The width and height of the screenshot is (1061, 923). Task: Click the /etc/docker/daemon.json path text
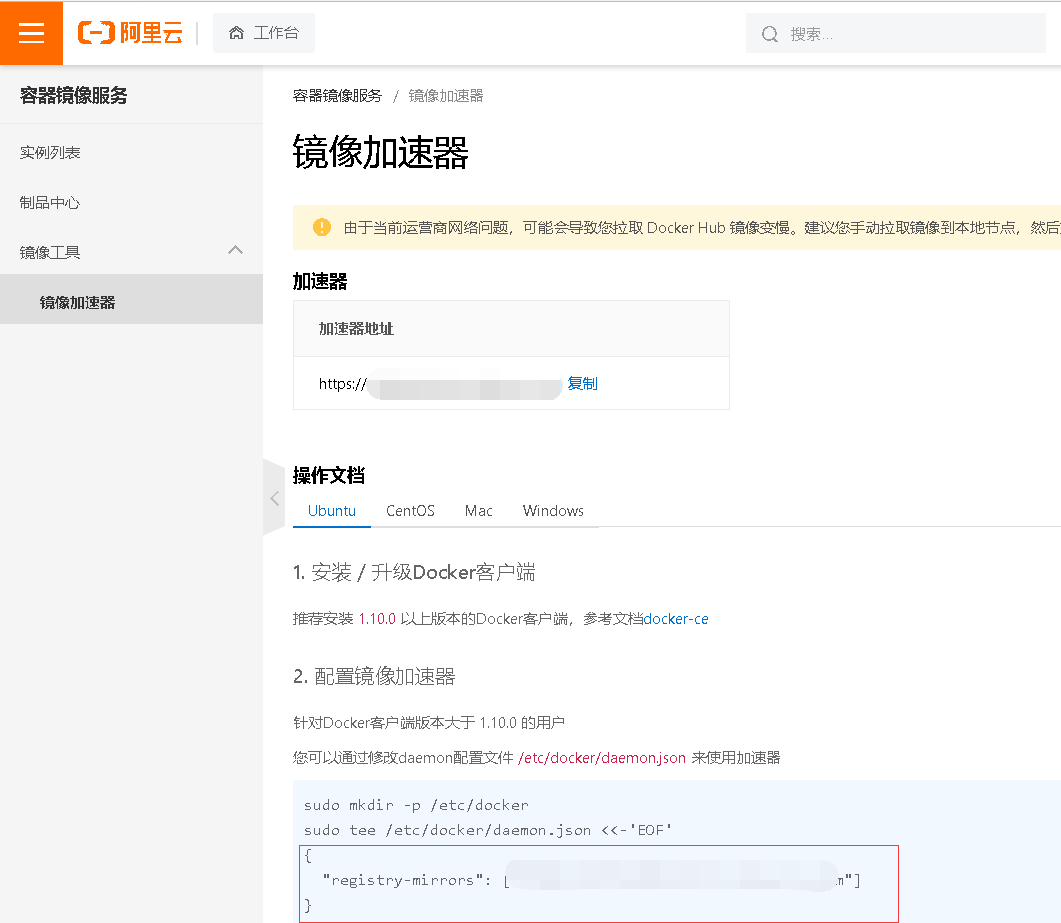pyautogui.click(x=602, y=758)
